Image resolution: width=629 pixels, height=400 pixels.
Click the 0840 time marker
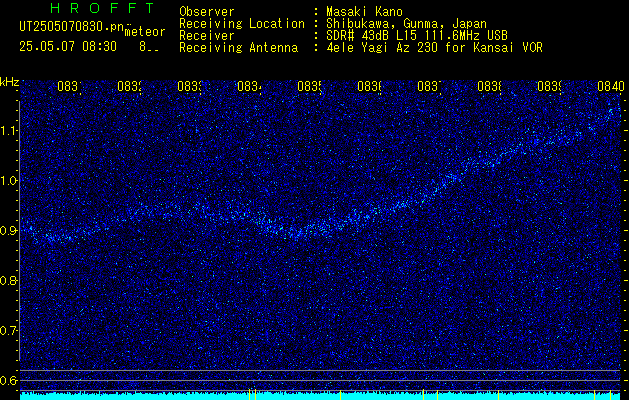tap(611, 86)
